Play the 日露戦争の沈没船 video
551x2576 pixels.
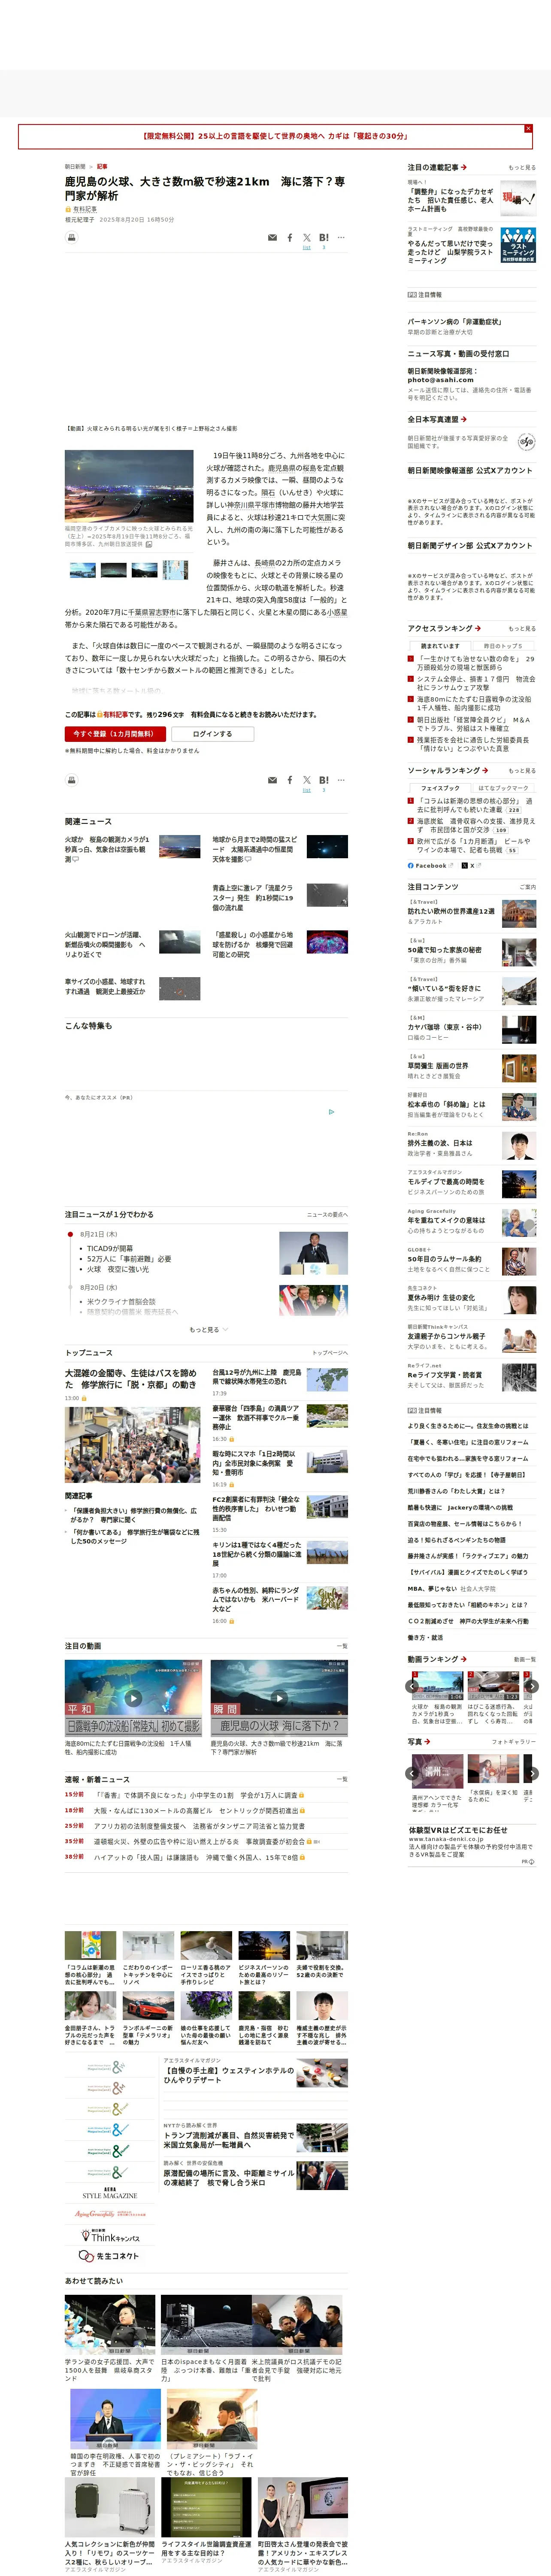[133, 1698]
